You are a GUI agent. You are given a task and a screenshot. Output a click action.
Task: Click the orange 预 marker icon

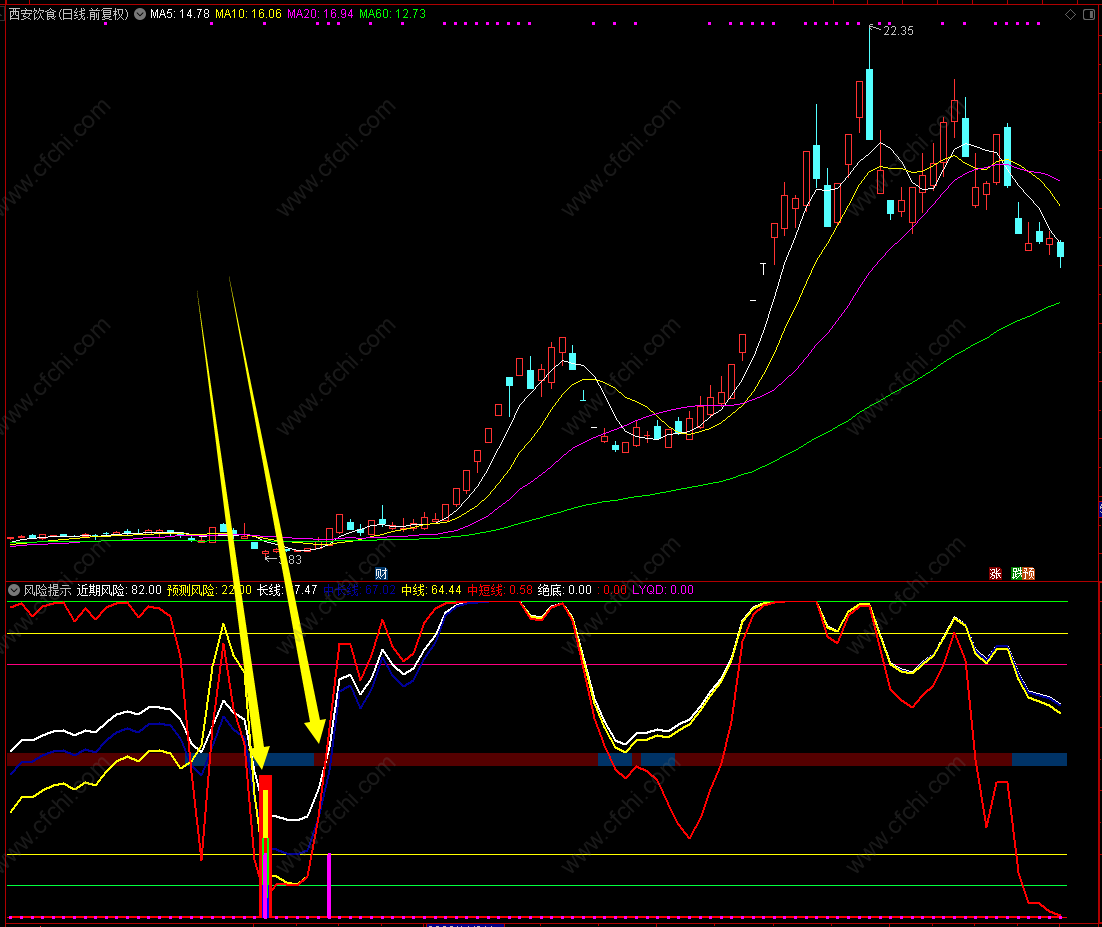click(x=1029, y=573)
